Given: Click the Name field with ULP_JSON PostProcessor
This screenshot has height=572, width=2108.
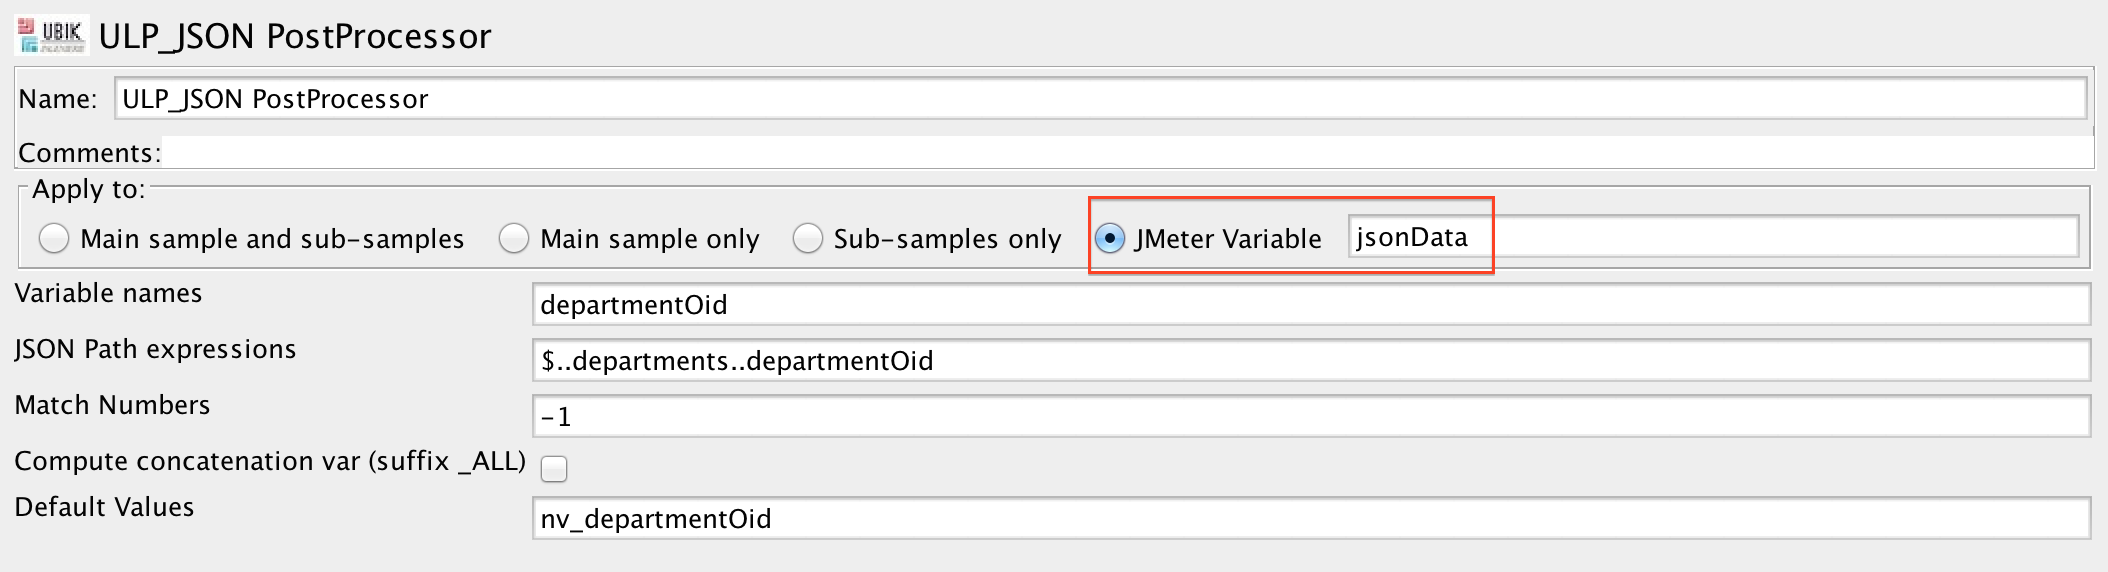Looking at the screenshot, I should [1100, 99].
